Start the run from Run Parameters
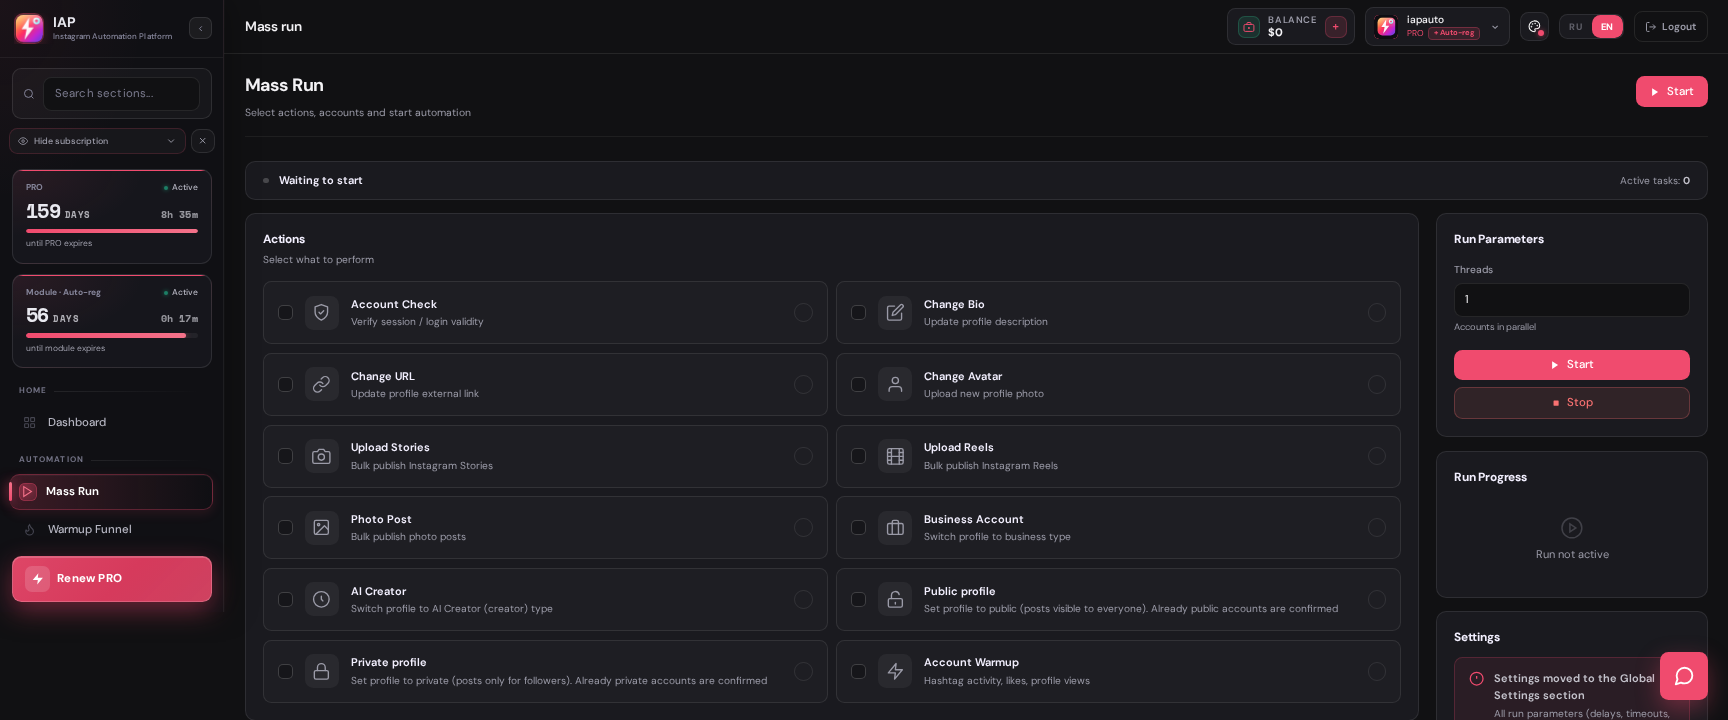The image size is (1728, 720). [x=1571, y=365]
